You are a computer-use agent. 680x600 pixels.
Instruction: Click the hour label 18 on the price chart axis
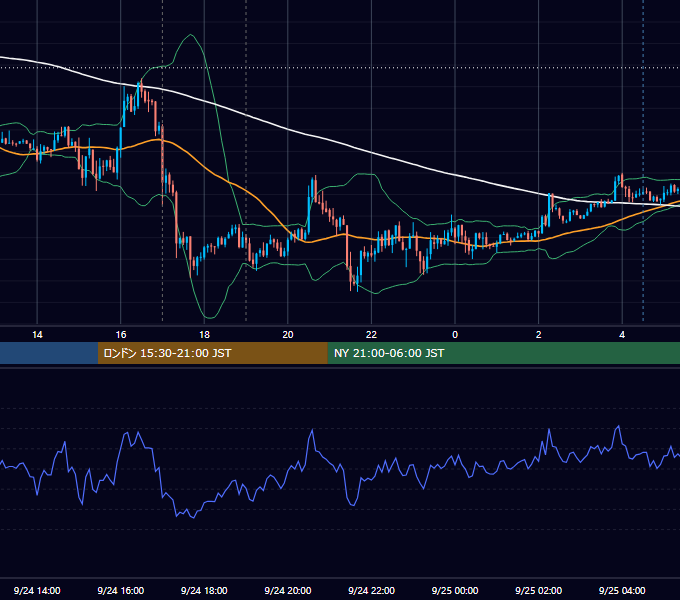pyautogui.click(x=204, y=335)
